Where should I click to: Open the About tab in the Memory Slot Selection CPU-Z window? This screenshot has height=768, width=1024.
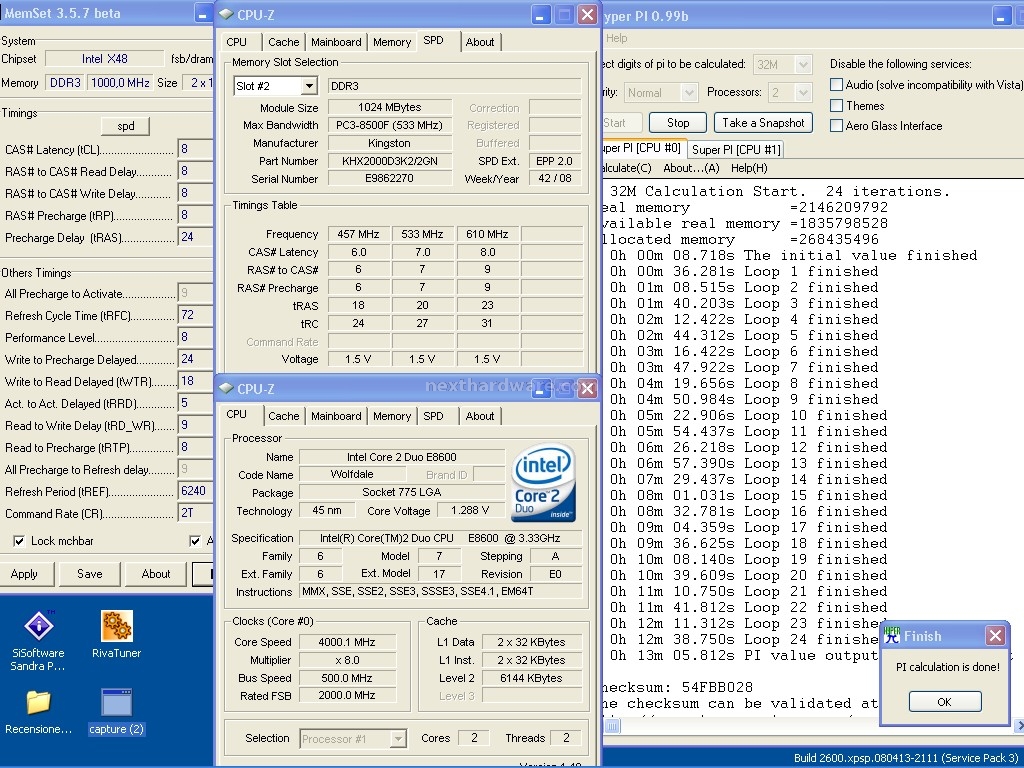coord(480,42)
